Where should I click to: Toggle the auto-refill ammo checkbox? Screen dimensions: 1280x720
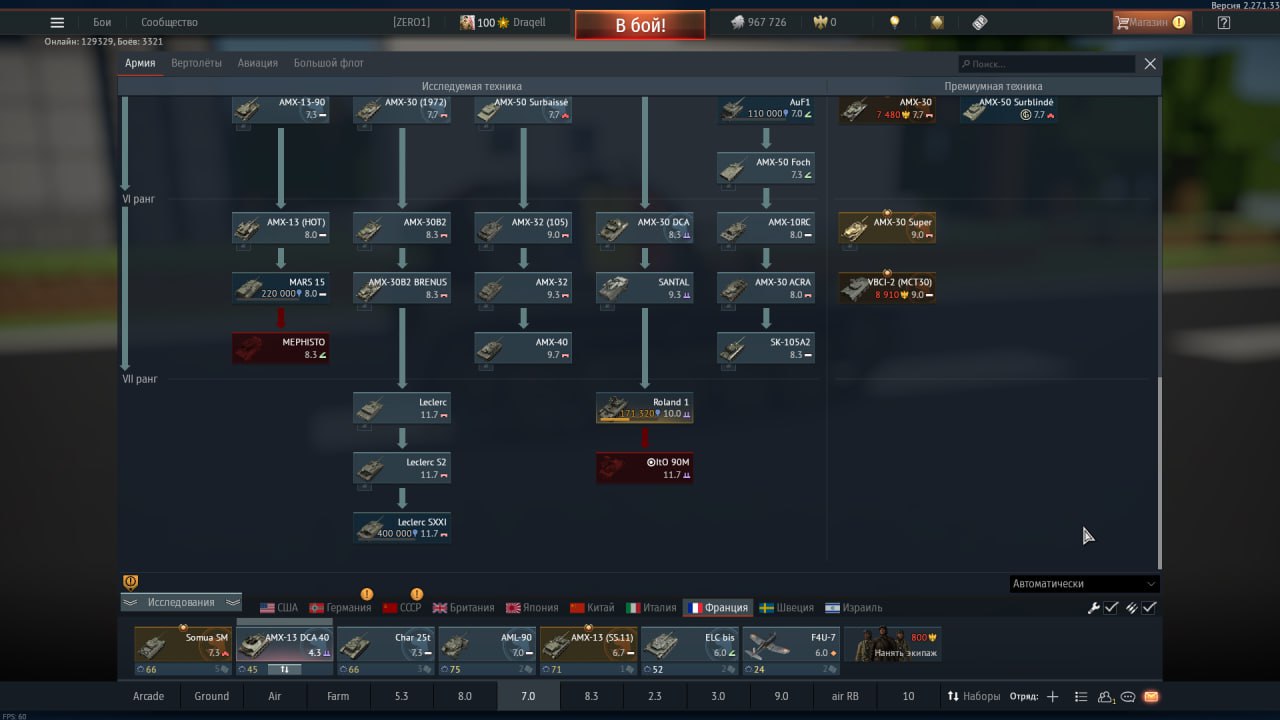click(1150, 608)
